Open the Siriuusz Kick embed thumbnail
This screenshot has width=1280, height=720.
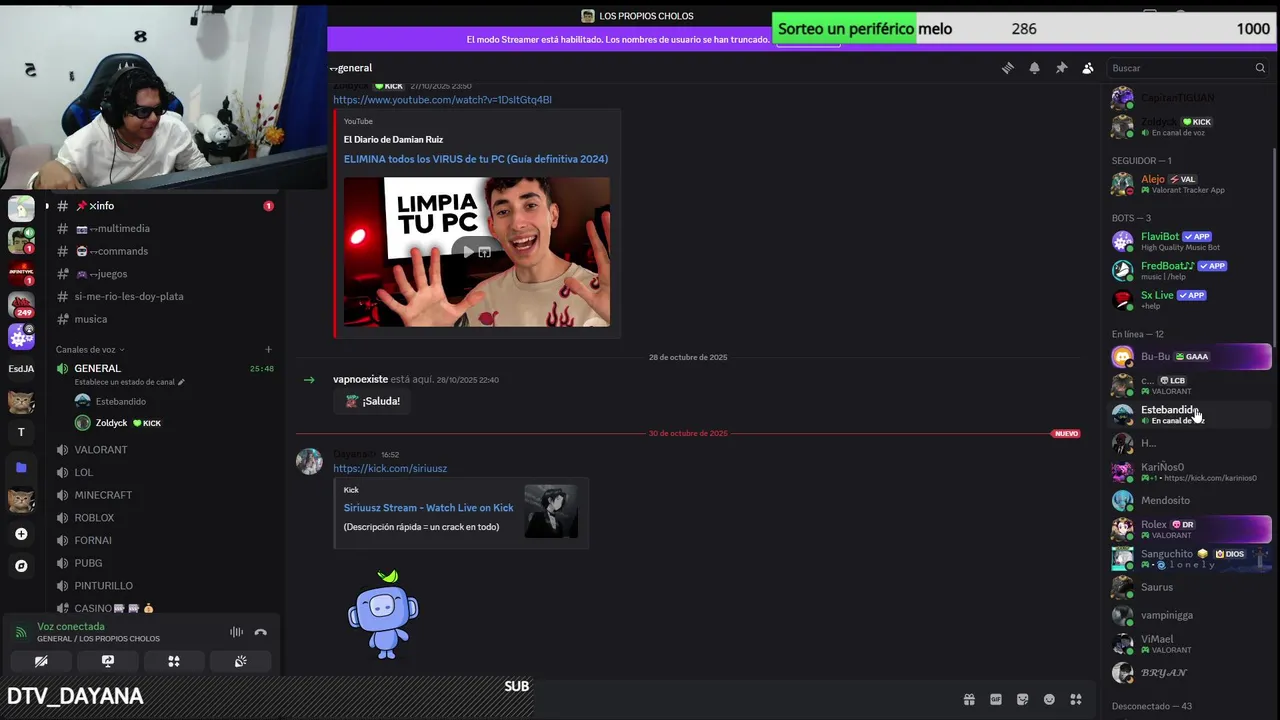point(551,512)
